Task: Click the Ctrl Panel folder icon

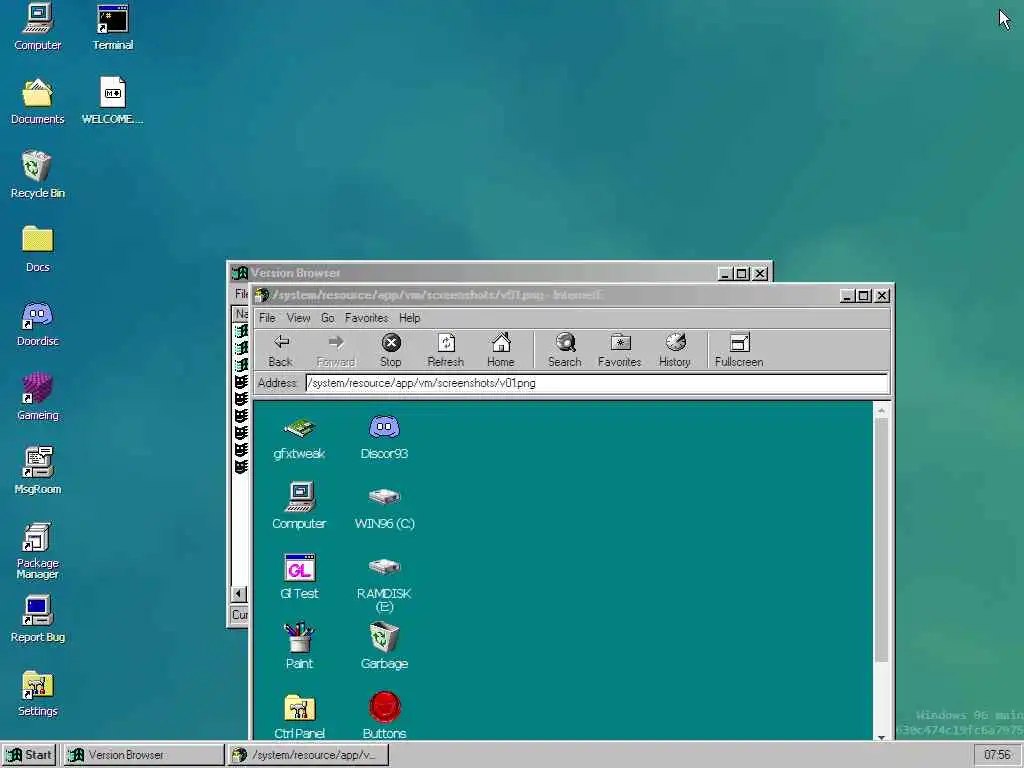Action: 299,716
